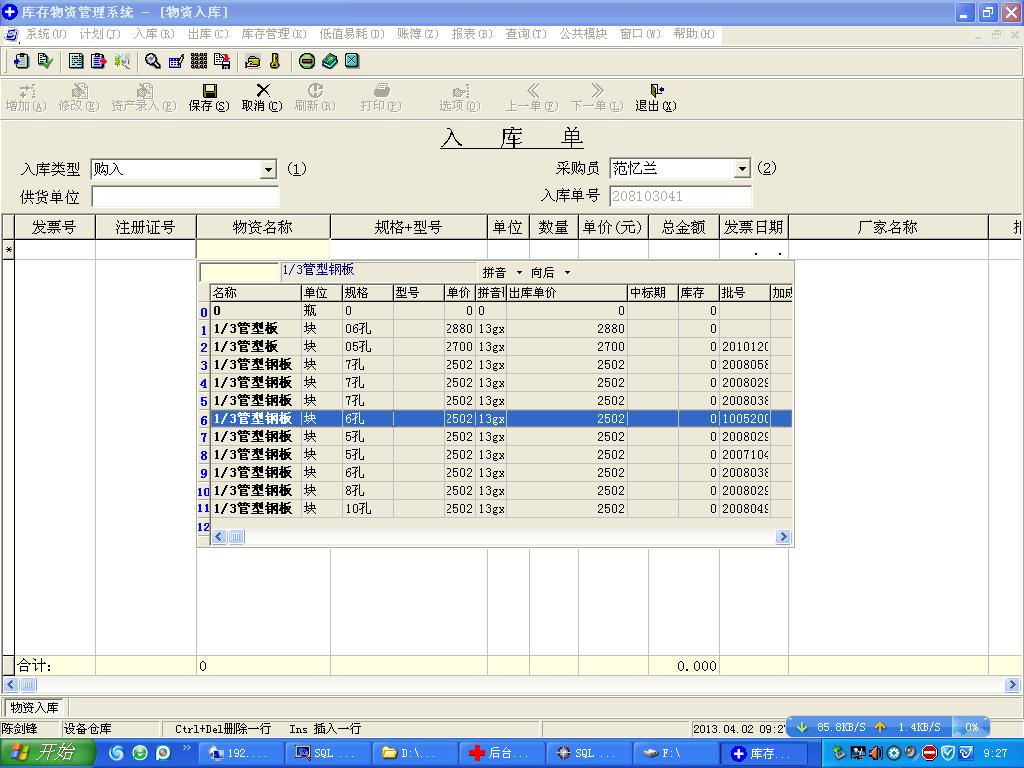Open the 出库(C) menu
The width and height of the screenshot is (1024, 768).
[x=208, y=34]
